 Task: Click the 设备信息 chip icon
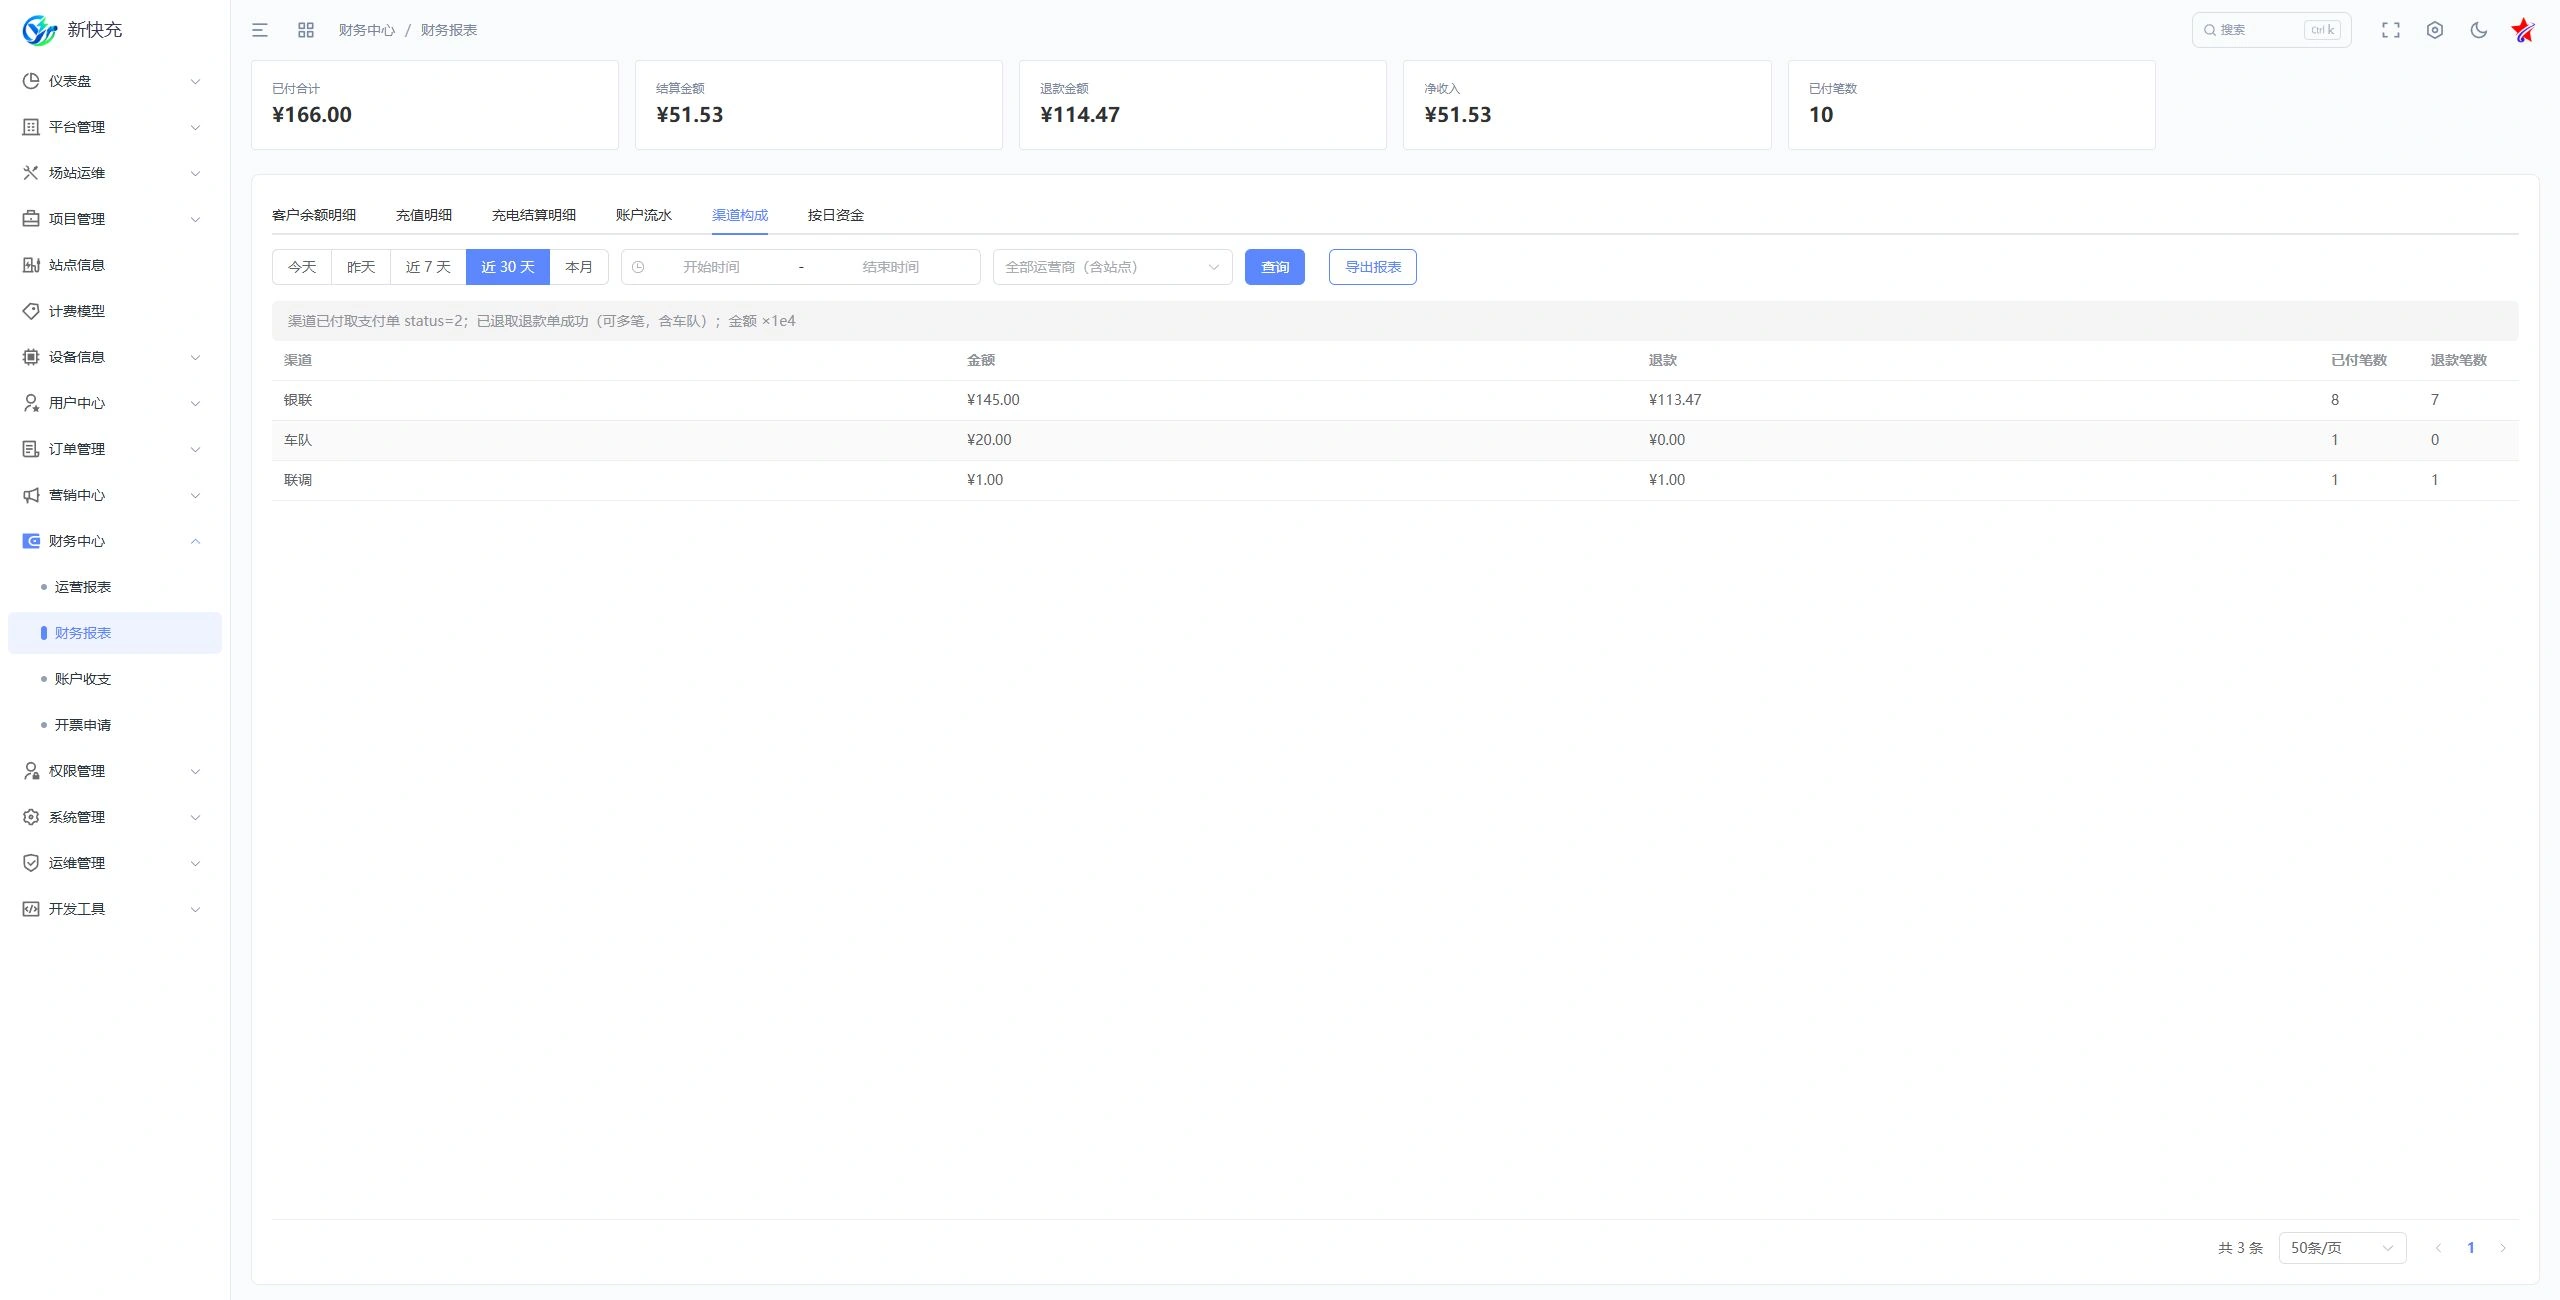click(31, 357)
